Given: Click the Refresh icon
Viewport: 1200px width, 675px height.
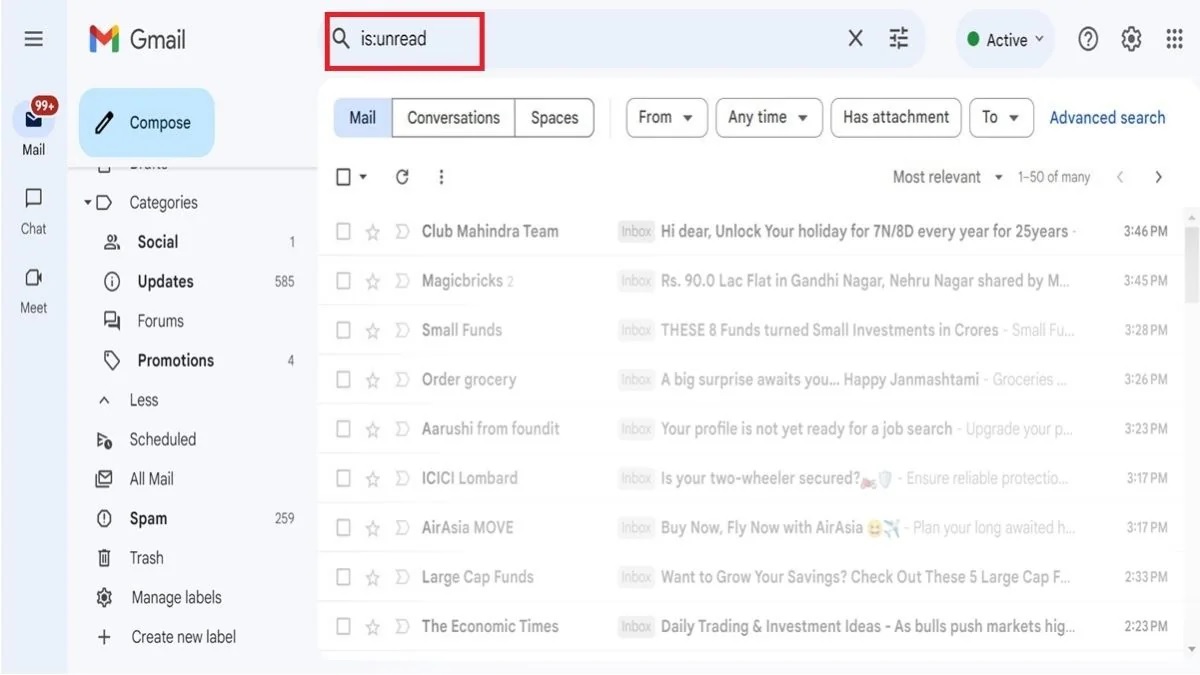Looking at the screenshot, I should click(402, 177).
